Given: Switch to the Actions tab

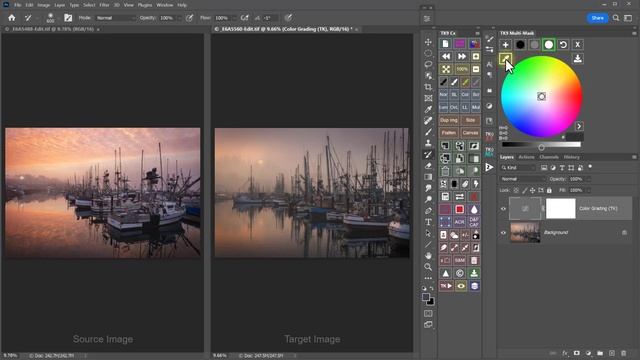Looking at the screenshot, I should click(x=526, y=157).
